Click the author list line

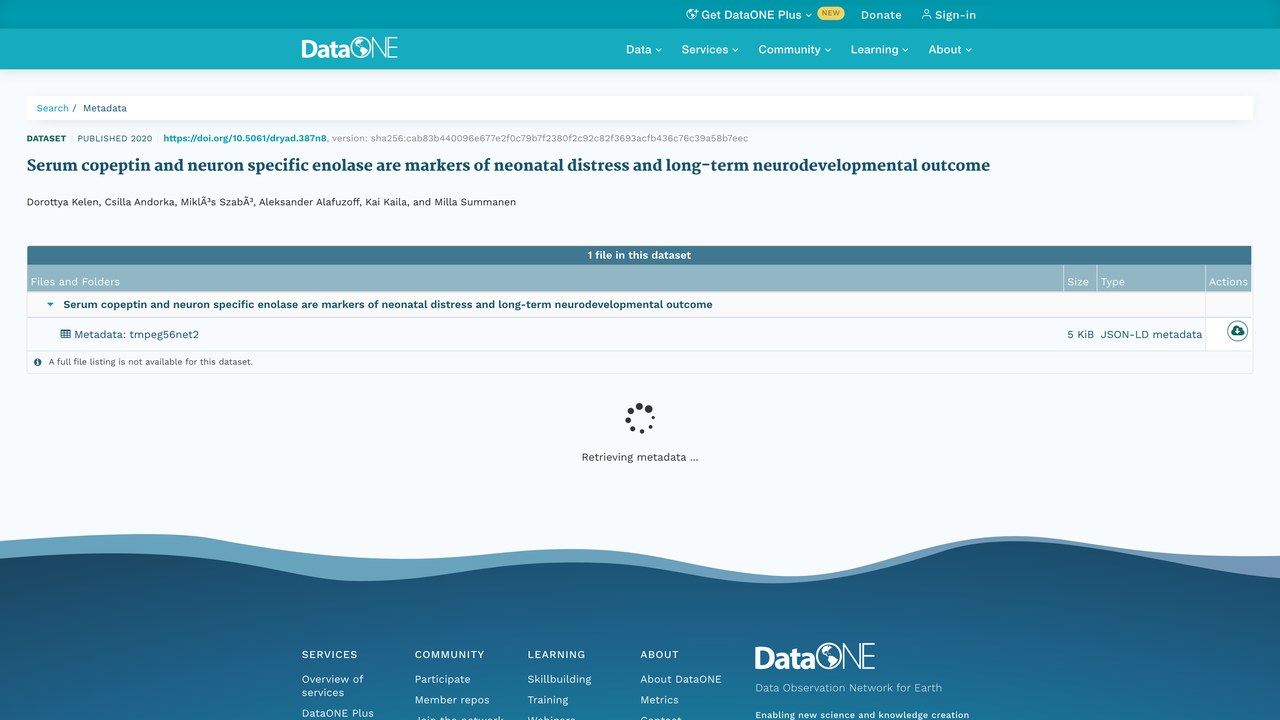tap(271, 202)
